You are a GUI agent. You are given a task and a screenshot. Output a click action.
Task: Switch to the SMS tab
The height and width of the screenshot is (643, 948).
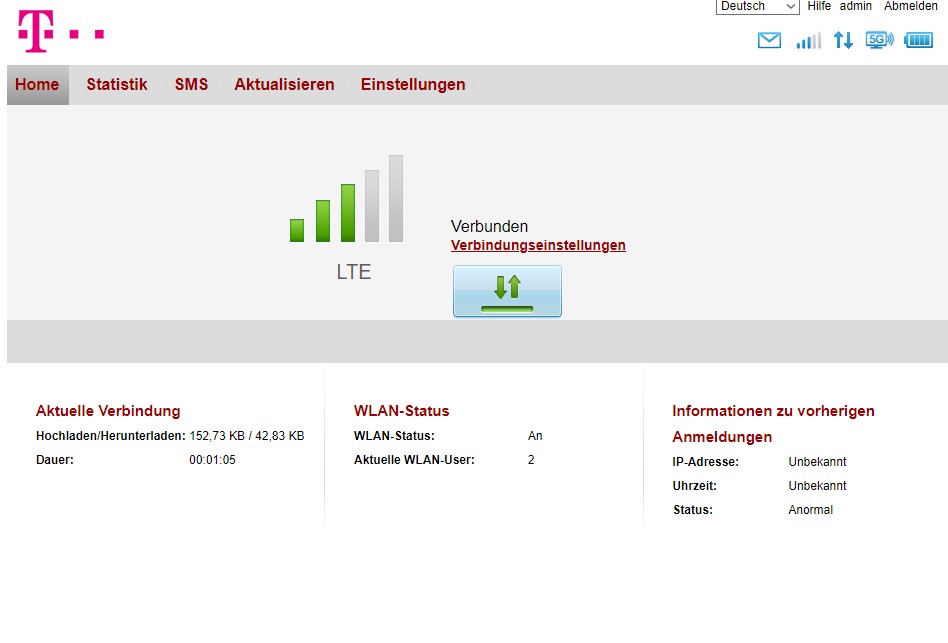[x=191, y=85]
